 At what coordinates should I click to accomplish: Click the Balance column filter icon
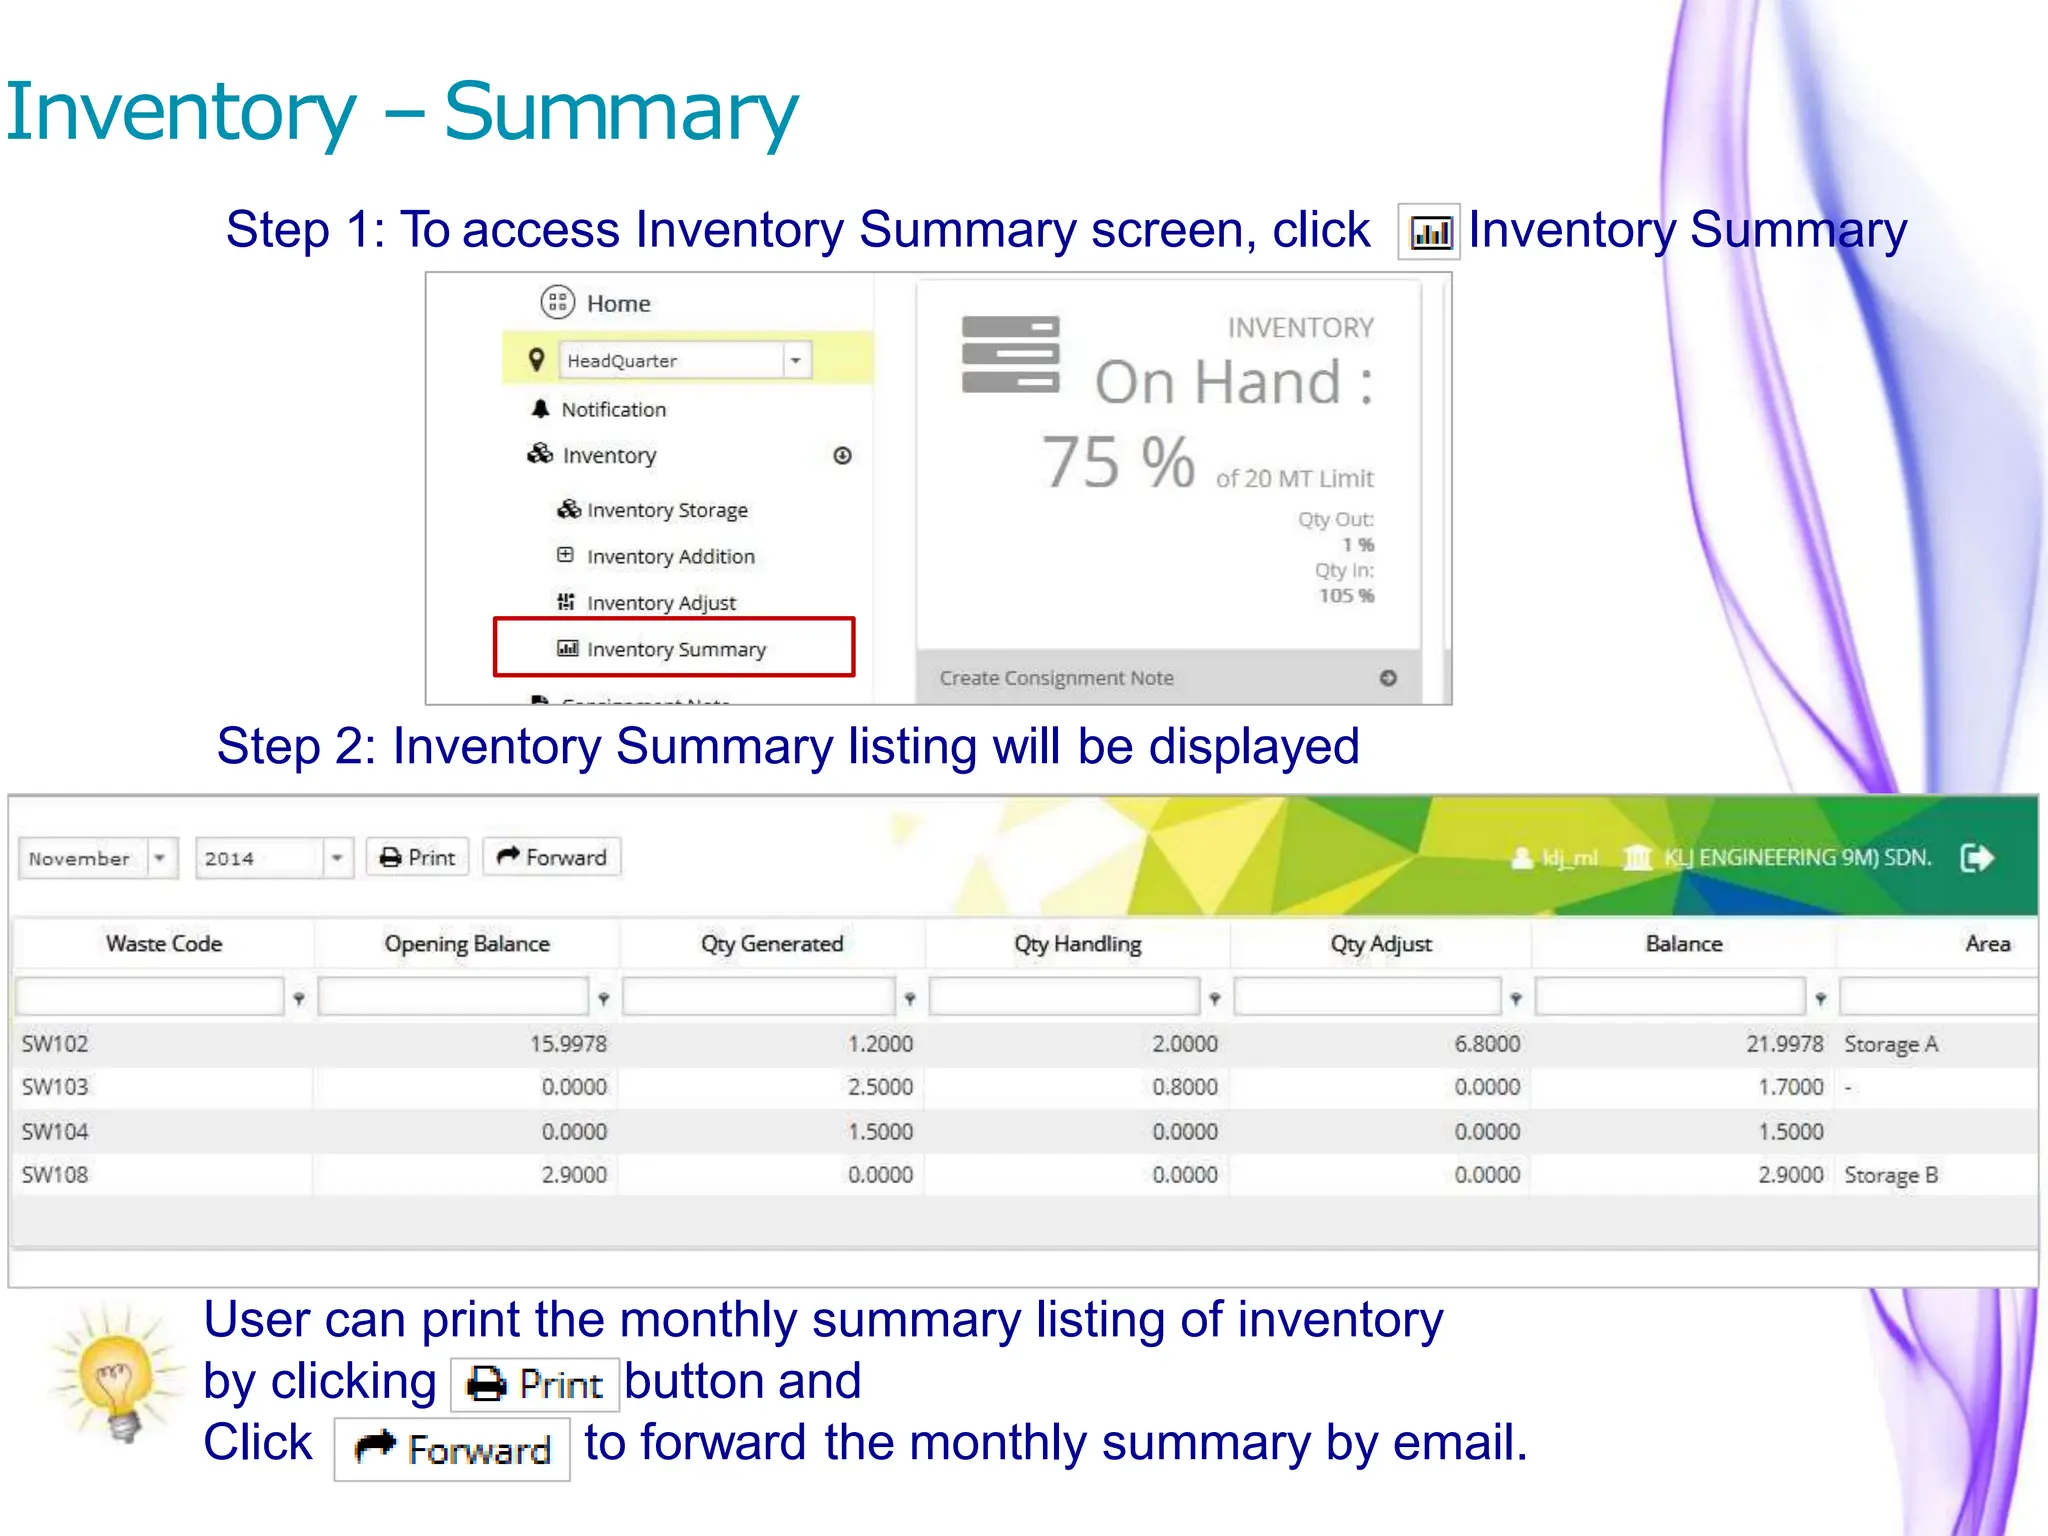pyautogui.click(x=1820, y=998)
